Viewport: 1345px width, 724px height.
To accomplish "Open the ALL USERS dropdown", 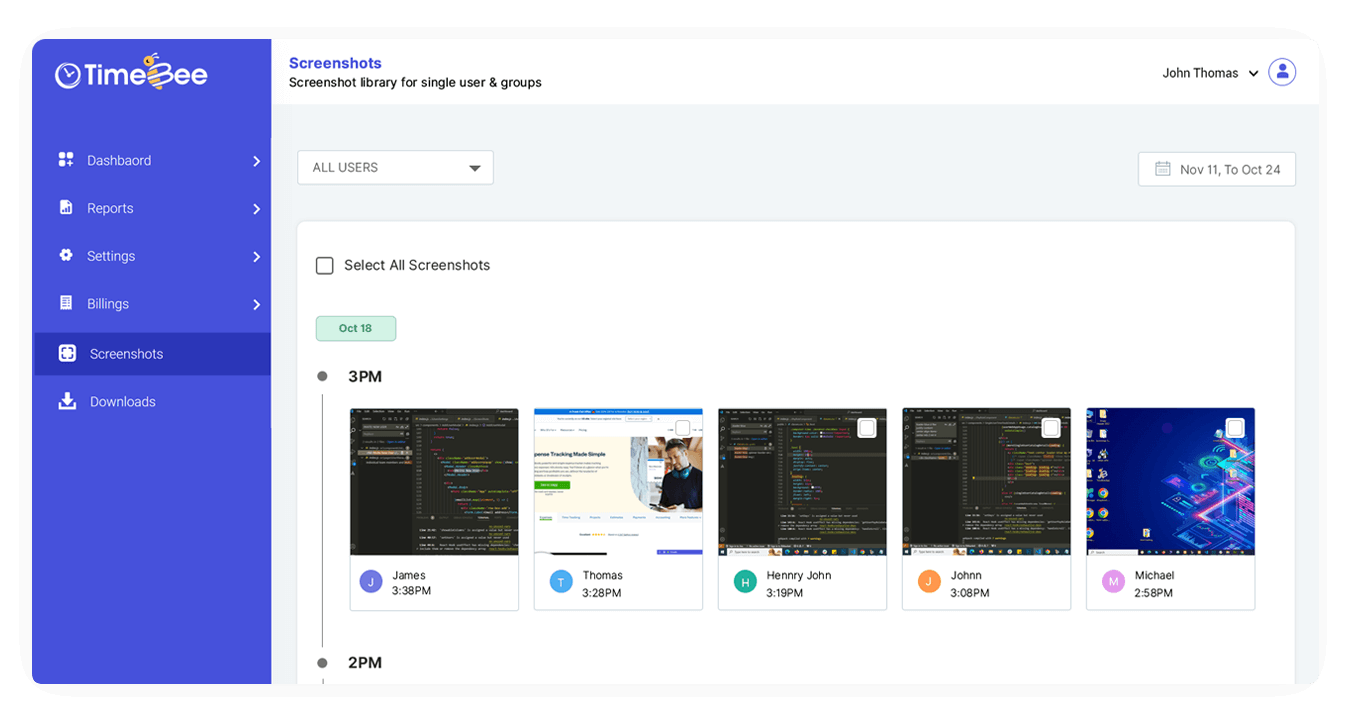I will [x=395, y=167].
